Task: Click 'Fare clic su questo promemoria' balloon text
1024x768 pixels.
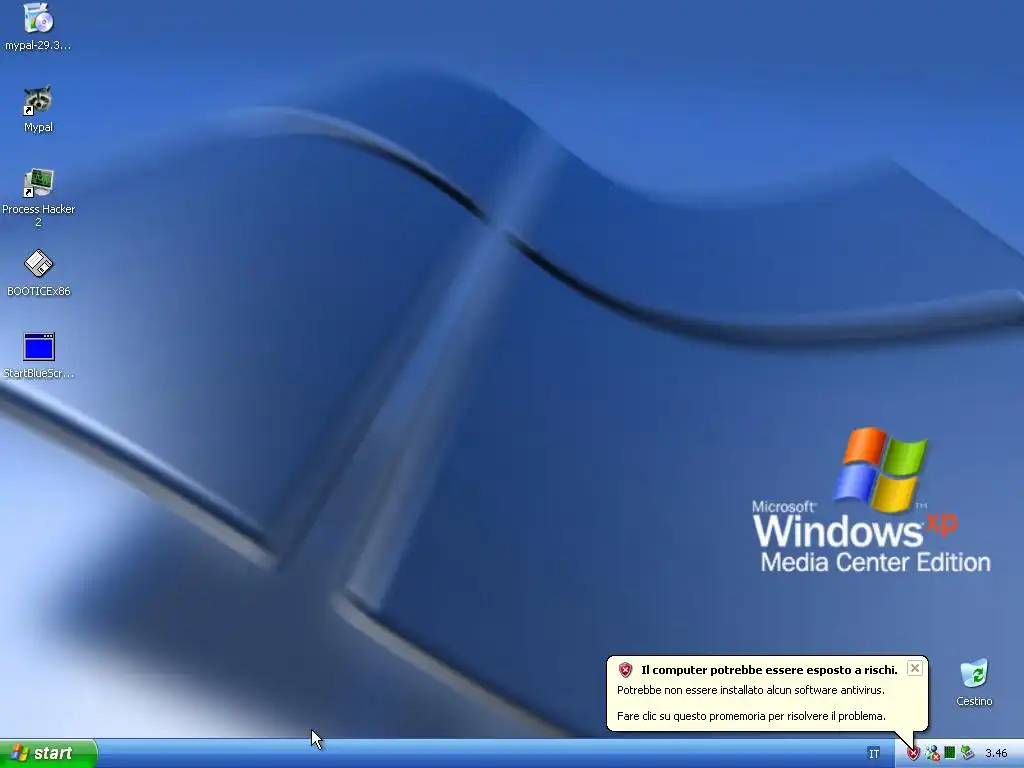Action: click(x=751, y=716)
